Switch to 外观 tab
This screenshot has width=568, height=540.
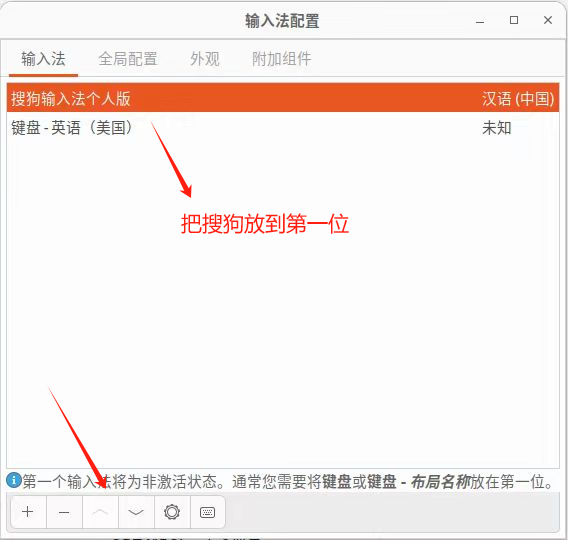pyautogui.click(x=205, y=59)
